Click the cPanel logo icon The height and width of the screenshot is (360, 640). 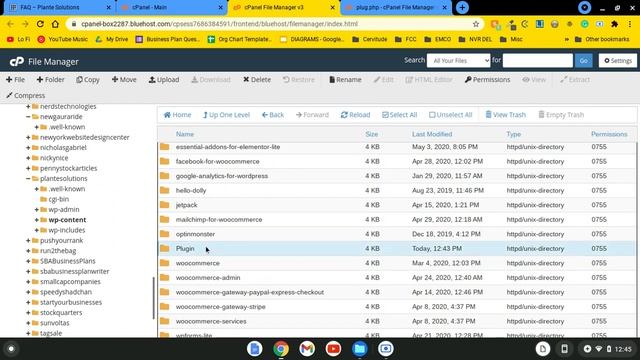click(x=16, y=62)
